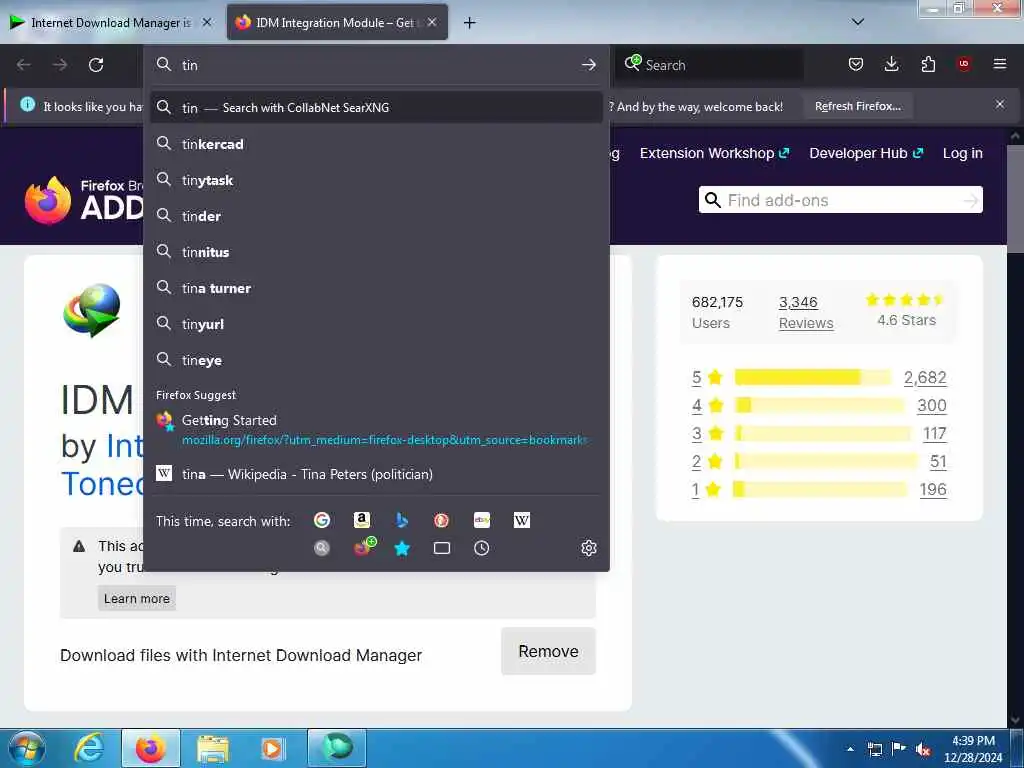Show hidden system tray icons

point(850,749)
